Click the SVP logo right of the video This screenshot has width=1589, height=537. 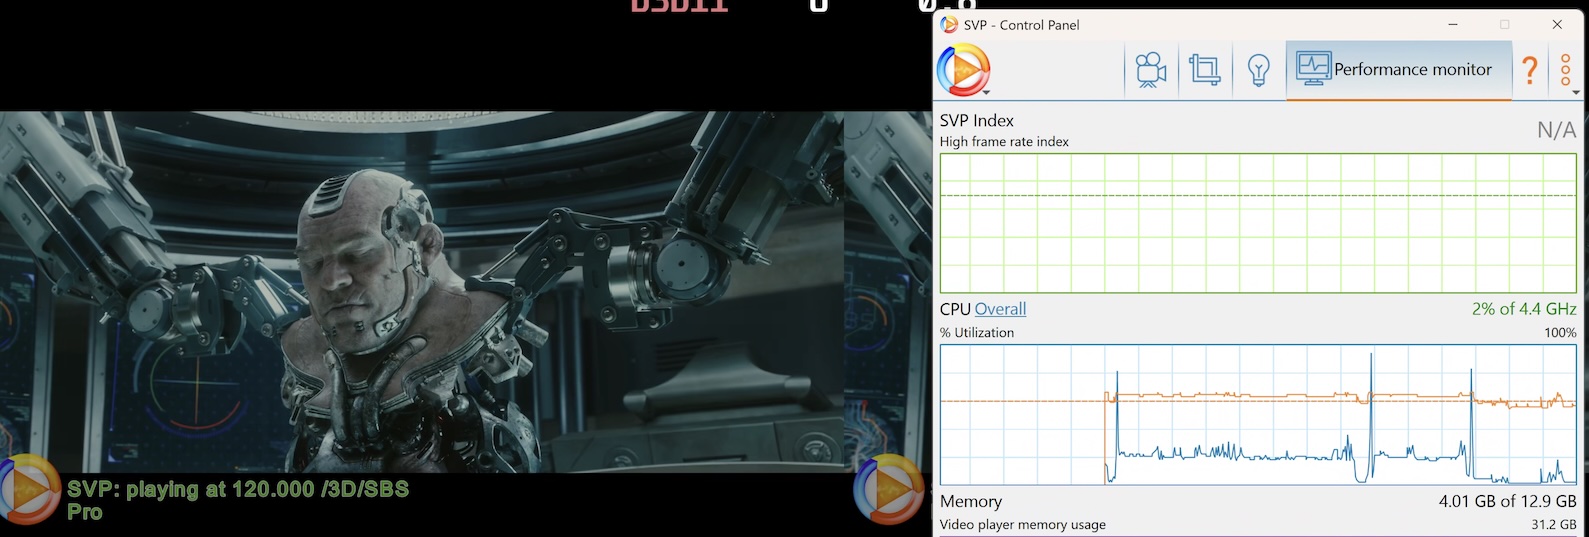(885, 490)
